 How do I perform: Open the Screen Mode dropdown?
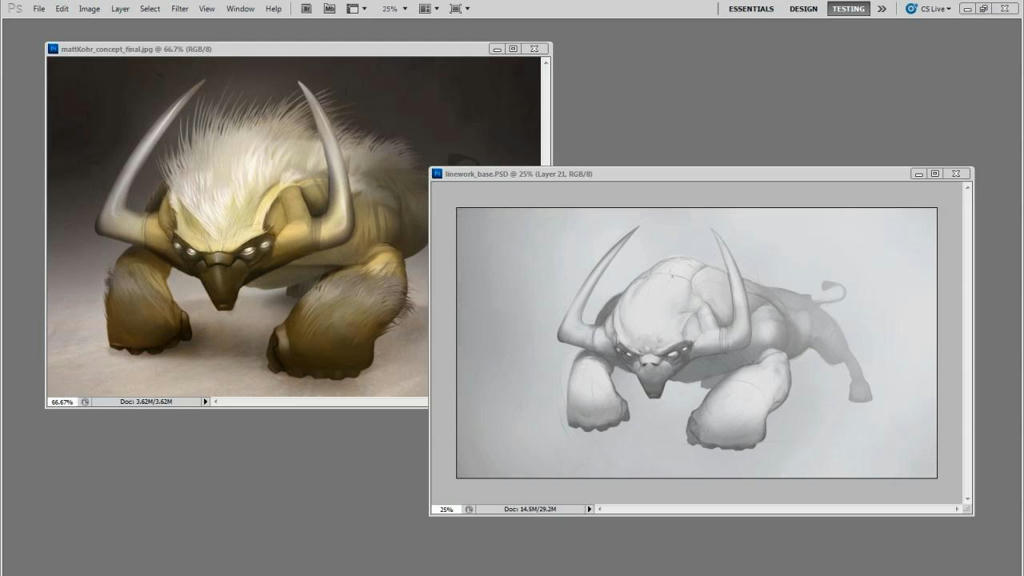[x=459, y=8]
